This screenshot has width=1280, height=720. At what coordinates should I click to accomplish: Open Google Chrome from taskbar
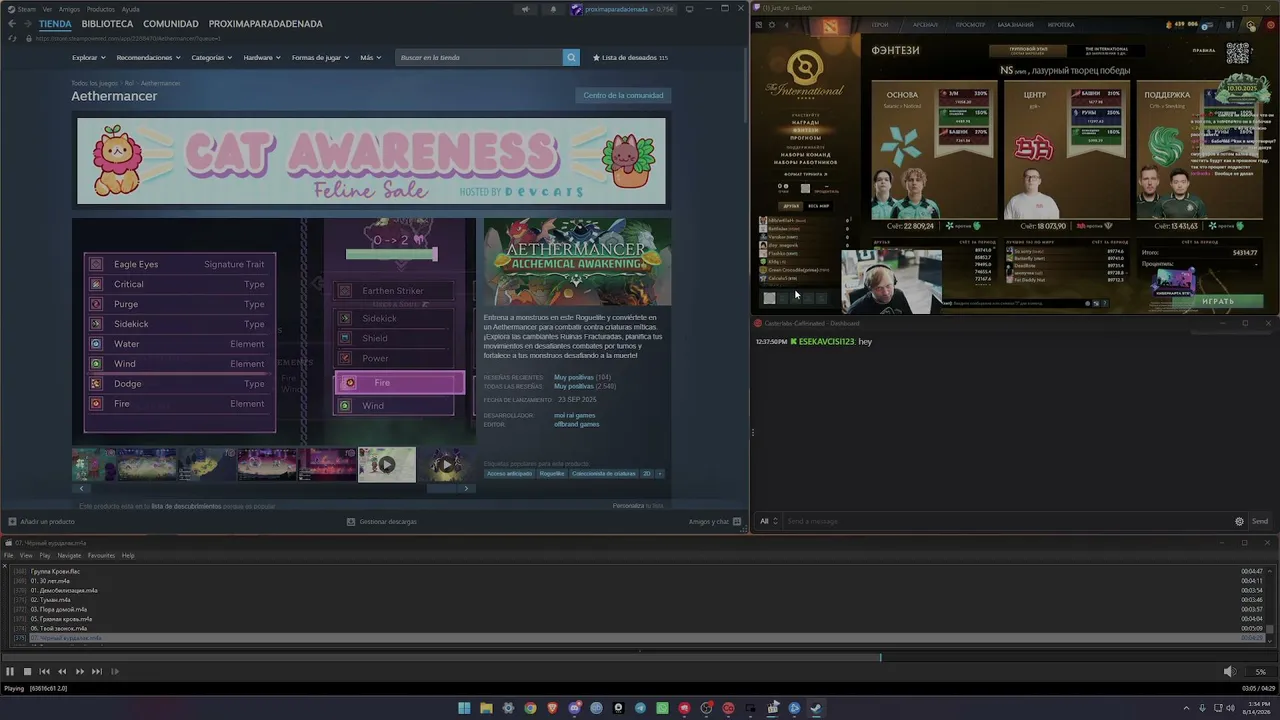[x=530, y=708]
